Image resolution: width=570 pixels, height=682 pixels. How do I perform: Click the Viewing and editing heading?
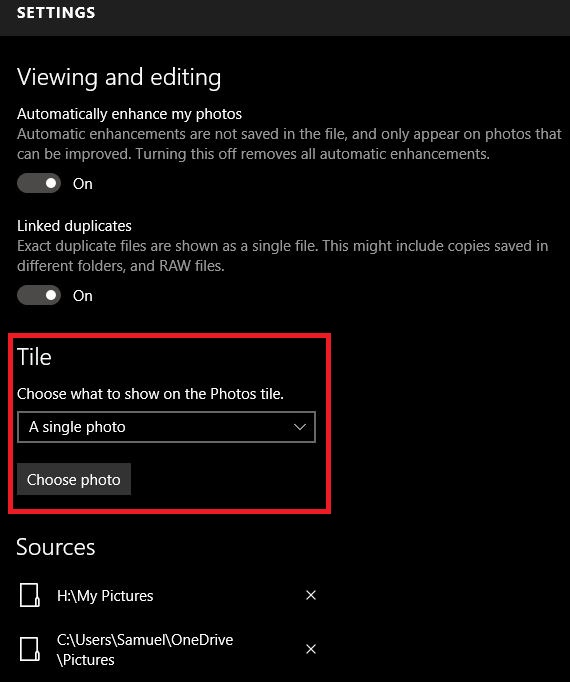coord(119,77)
